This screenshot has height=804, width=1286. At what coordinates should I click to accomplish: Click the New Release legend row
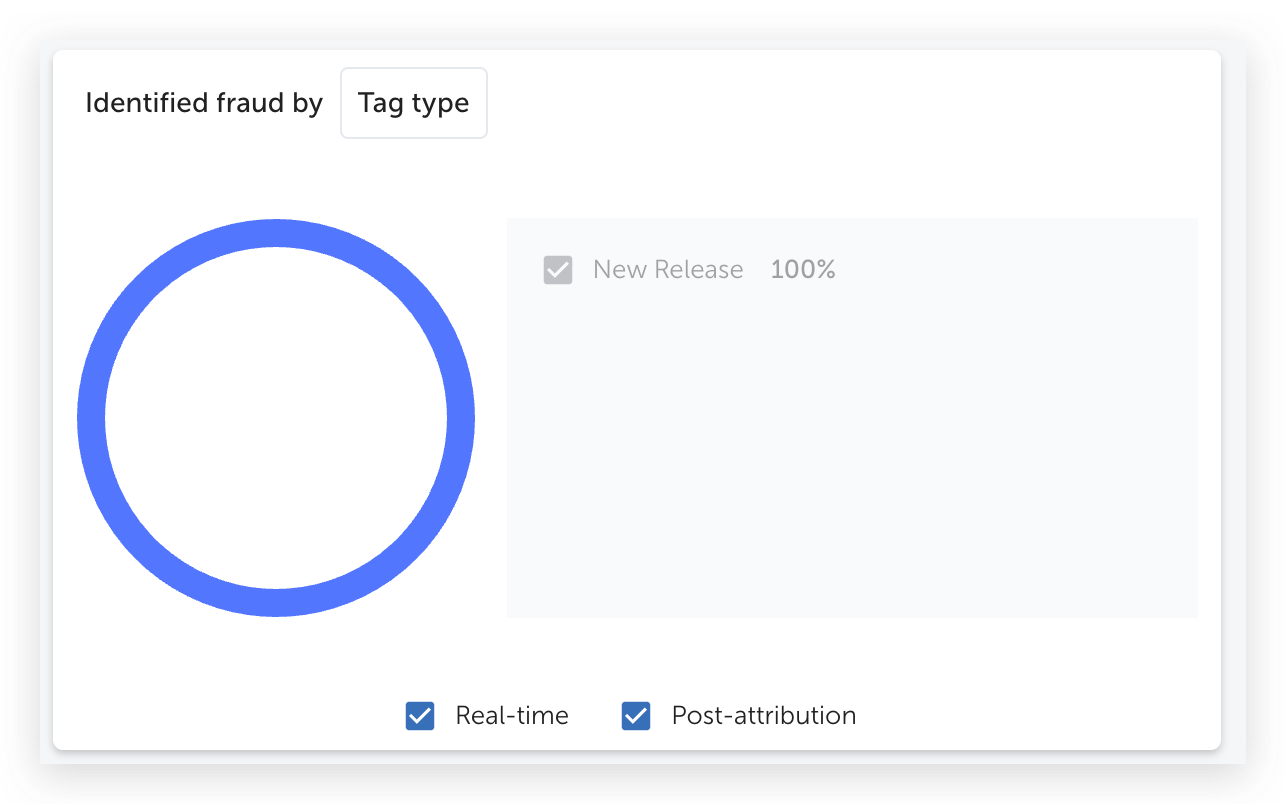tap(690, 270)
